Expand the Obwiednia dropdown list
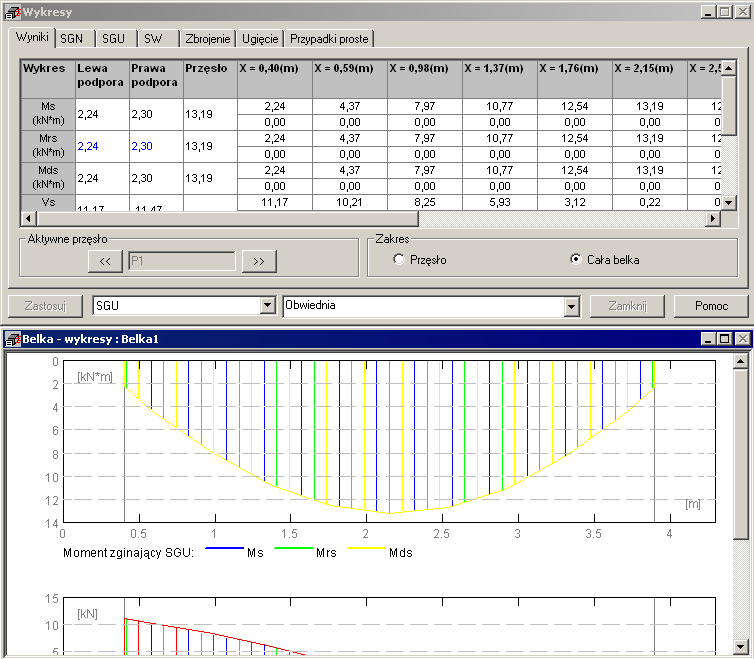 tap(571, 306)
